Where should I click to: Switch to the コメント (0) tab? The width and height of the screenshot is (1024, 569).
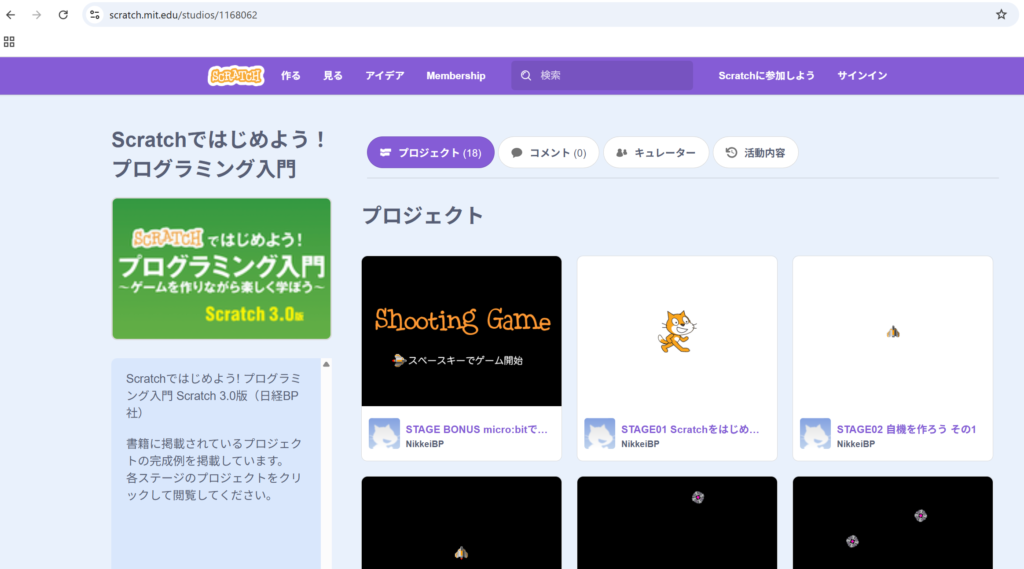[x=549, y=153]
